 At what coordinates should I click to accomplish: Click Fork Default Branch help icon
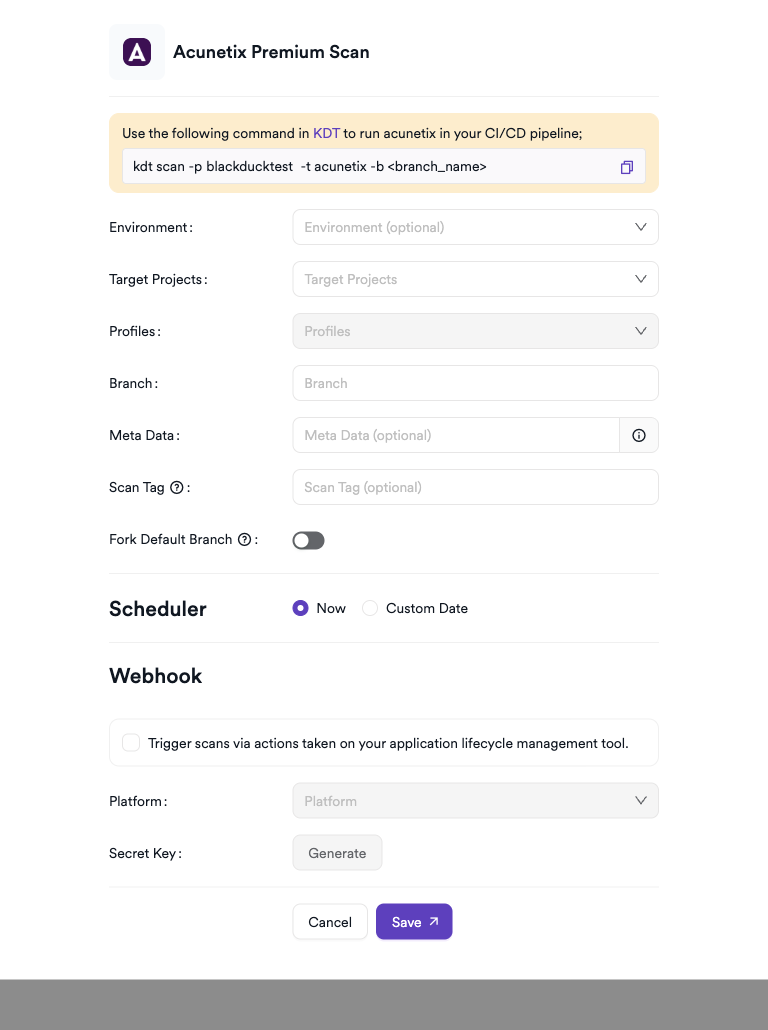244,540
